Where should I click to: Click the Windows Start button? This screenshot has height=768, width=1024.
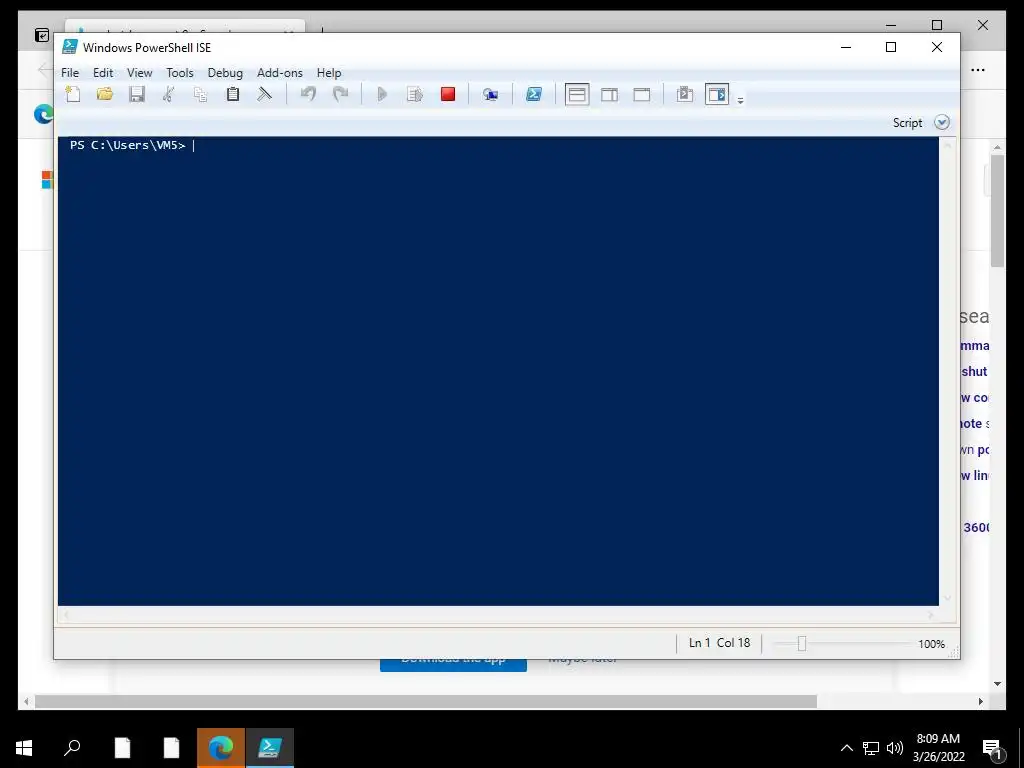click(x=24, y=748)
